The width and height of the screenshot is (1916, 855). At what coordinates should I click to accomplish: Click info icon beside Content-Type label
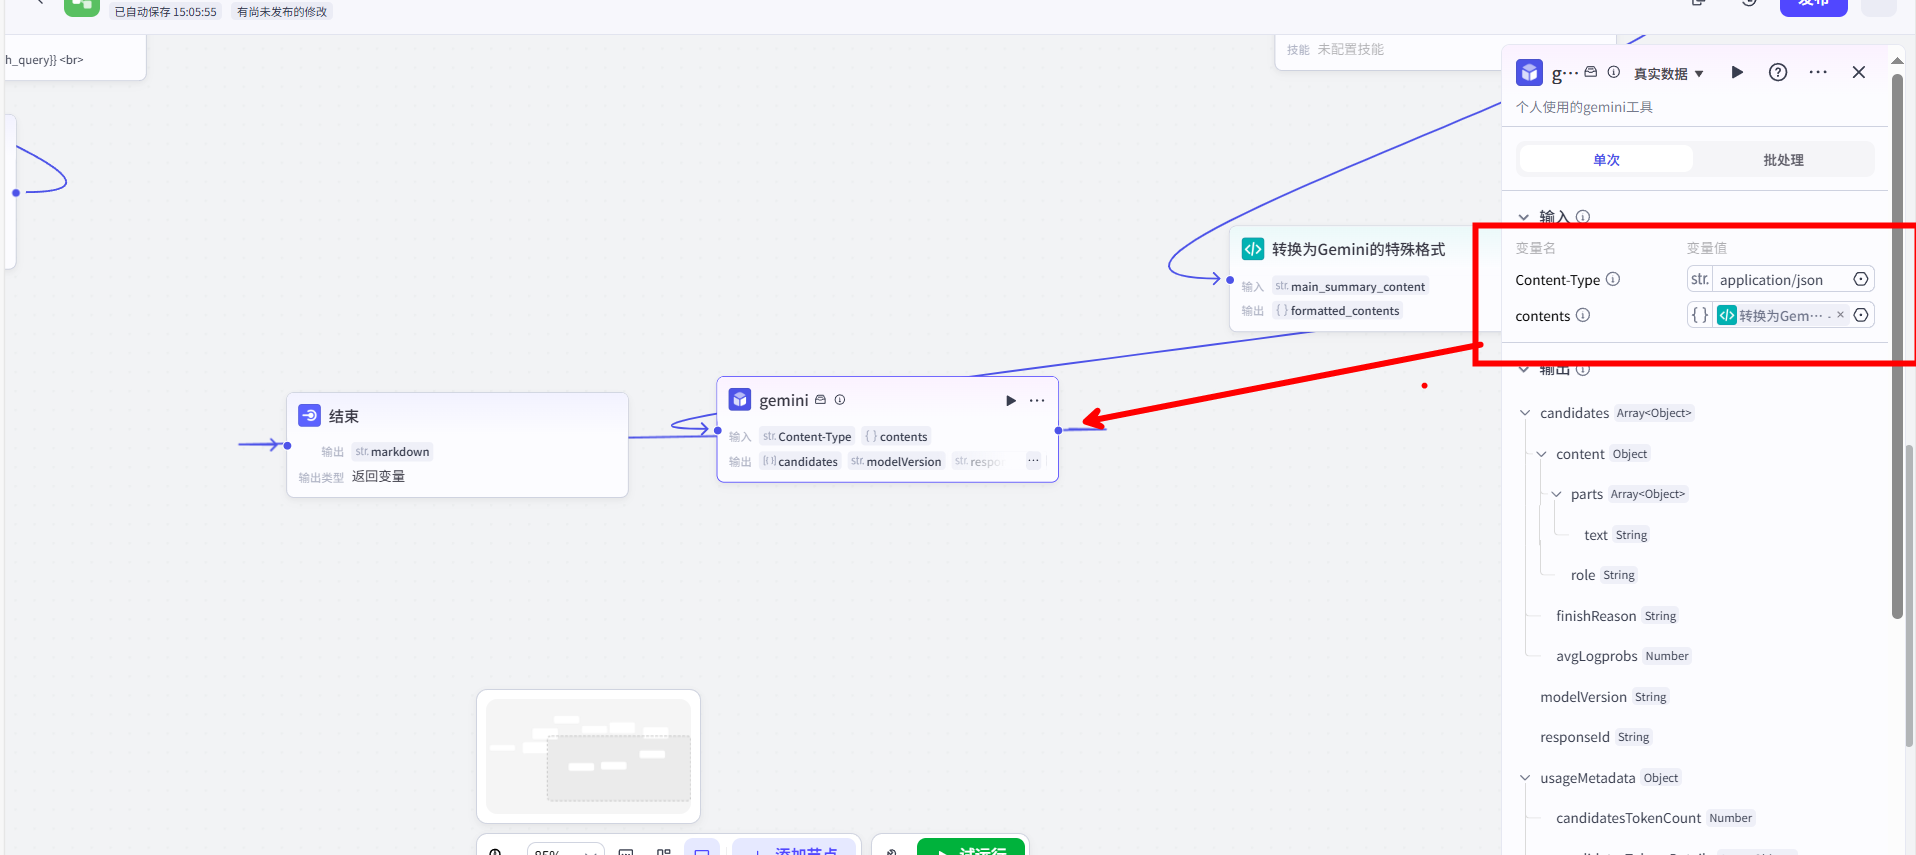[x=1613, y=280]
